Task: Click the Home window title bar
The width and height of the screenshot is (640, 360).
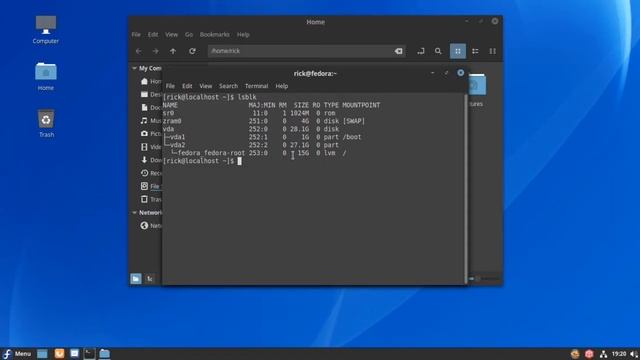Action: coord(316,22)
